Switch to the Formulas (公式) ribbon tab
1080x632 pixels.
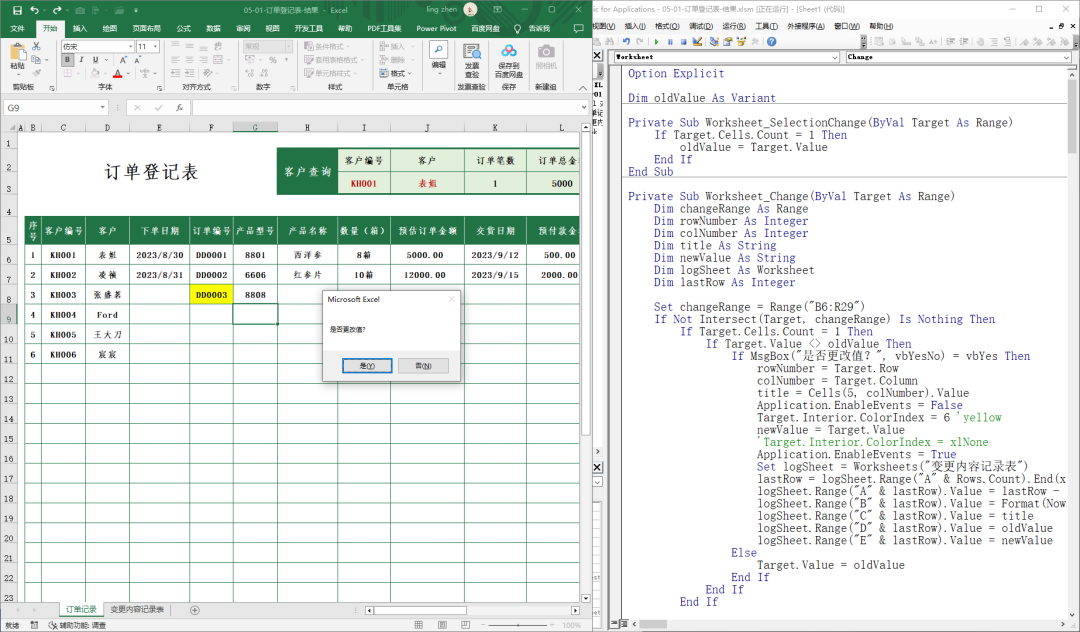(x=183, y=28)
